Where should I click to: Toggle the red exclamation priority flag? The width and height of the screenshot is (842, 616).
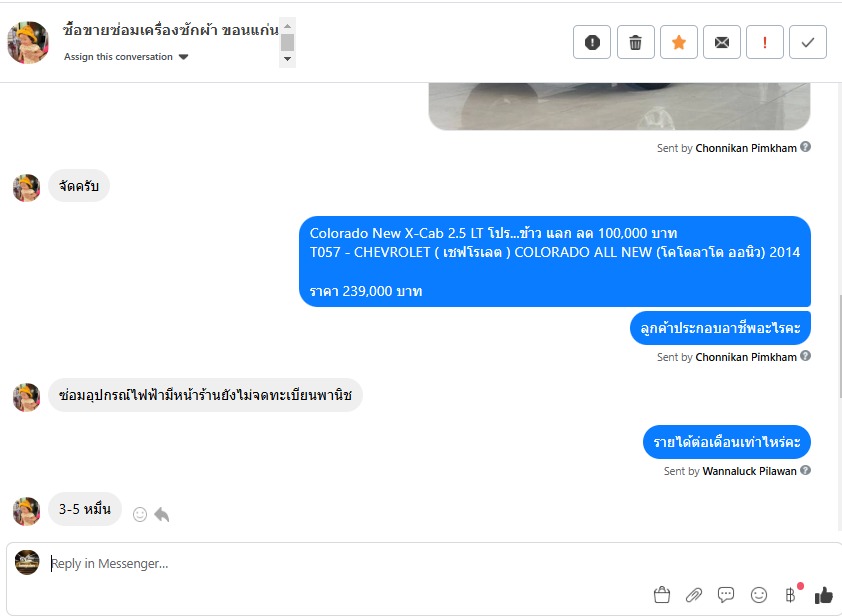(x=765, y=42)
